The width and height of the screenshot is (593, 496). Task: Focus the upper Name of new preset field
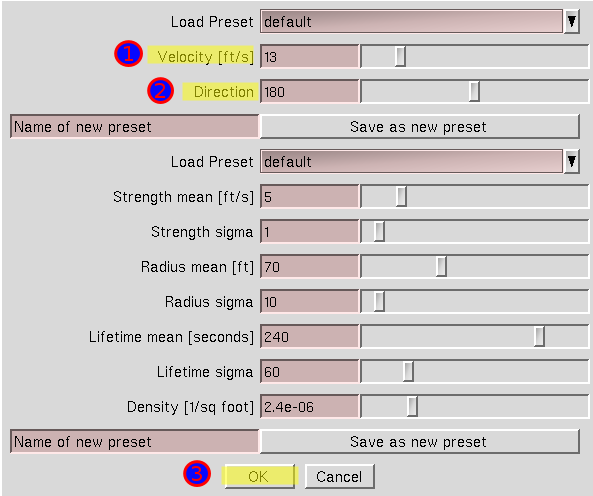tap(135, 127)
